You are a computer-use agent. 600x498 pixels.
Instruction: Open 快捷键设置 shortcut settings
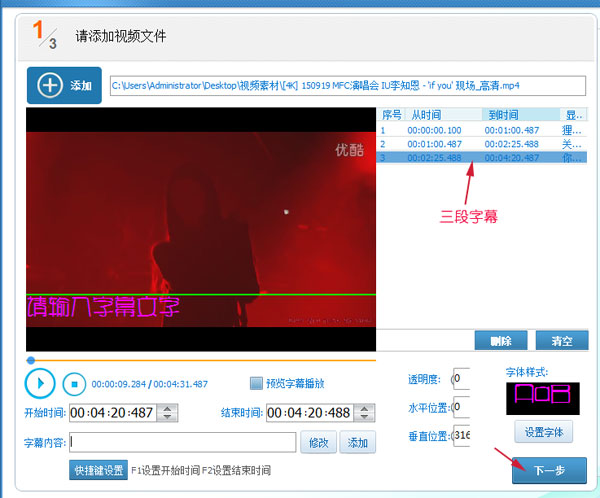(x=98, y=470)
